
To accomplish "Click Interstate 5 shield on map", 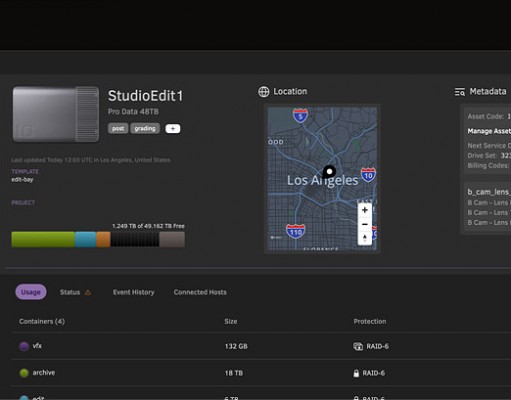I will pyautogui.click(x=300, y=115).
